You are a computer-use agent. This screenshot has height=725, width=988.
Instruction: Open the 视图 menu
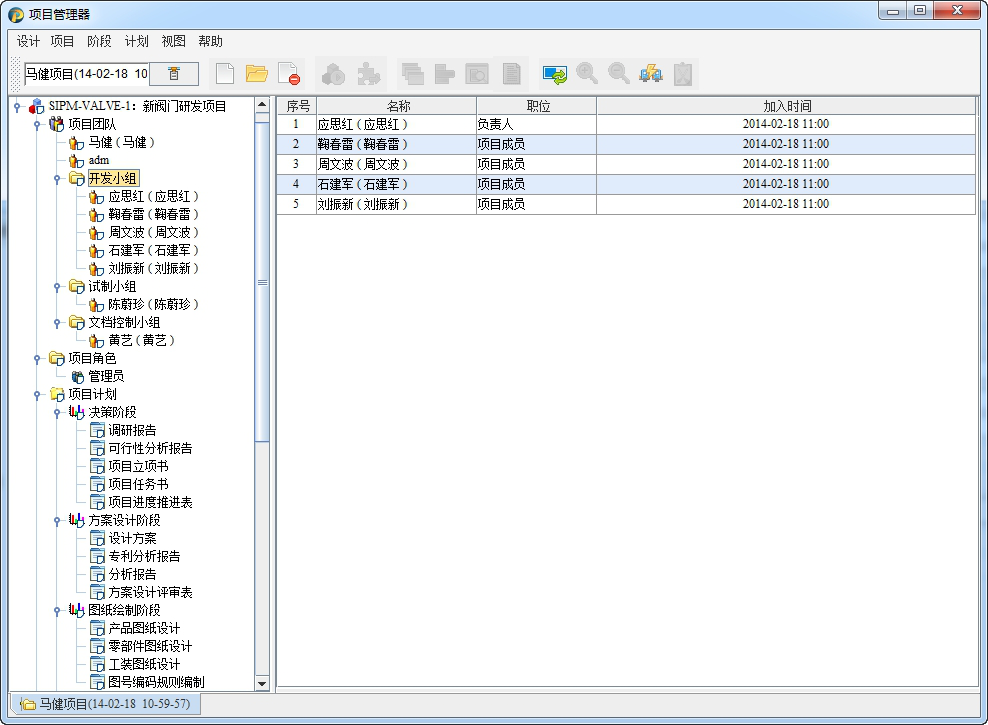(x=173, y=42)
